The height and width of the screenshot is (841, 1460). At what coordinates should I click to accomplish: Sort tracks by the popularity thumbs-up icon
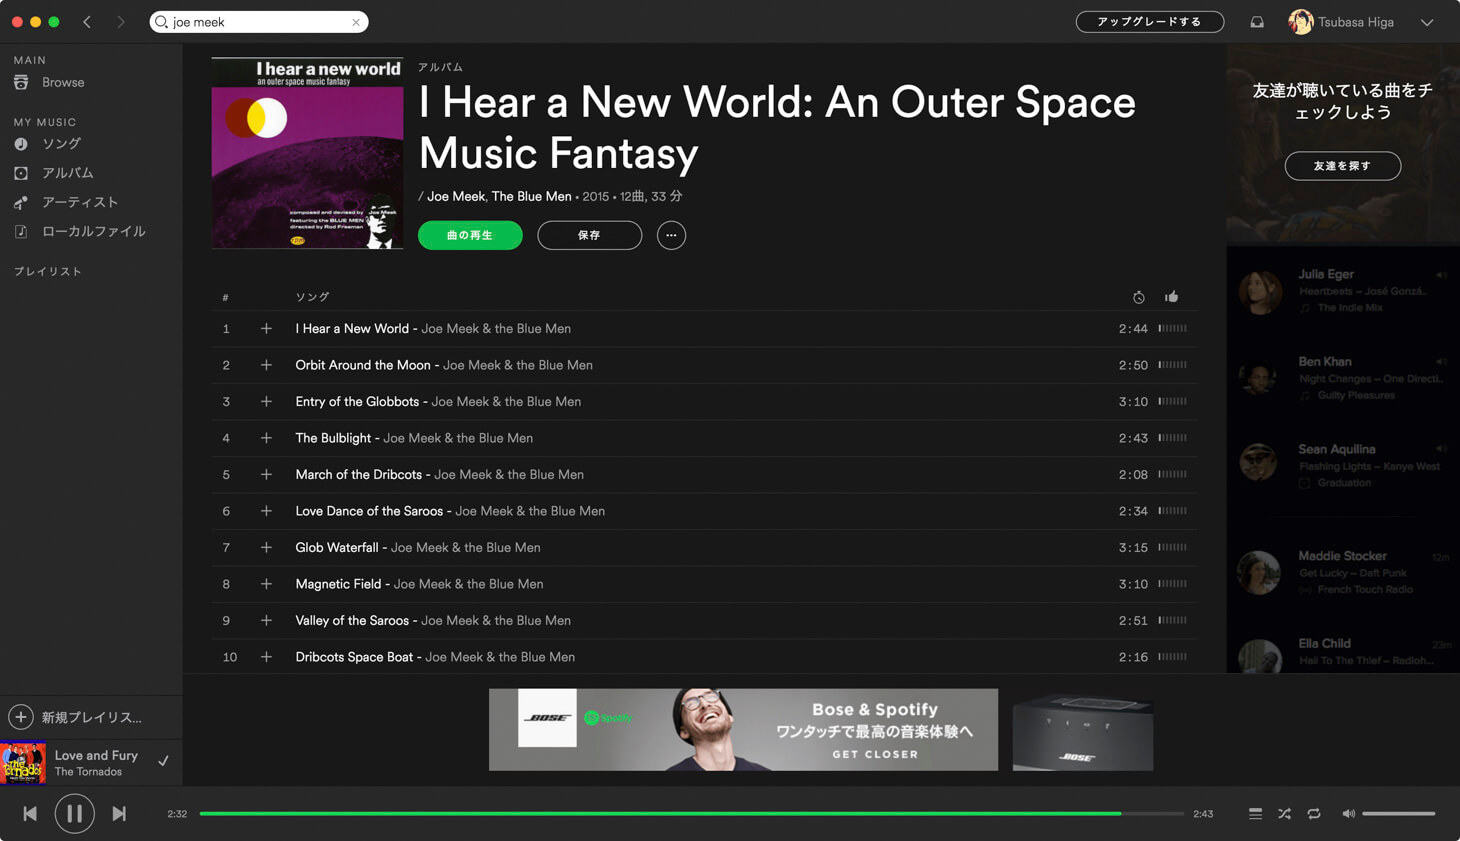1172,297
